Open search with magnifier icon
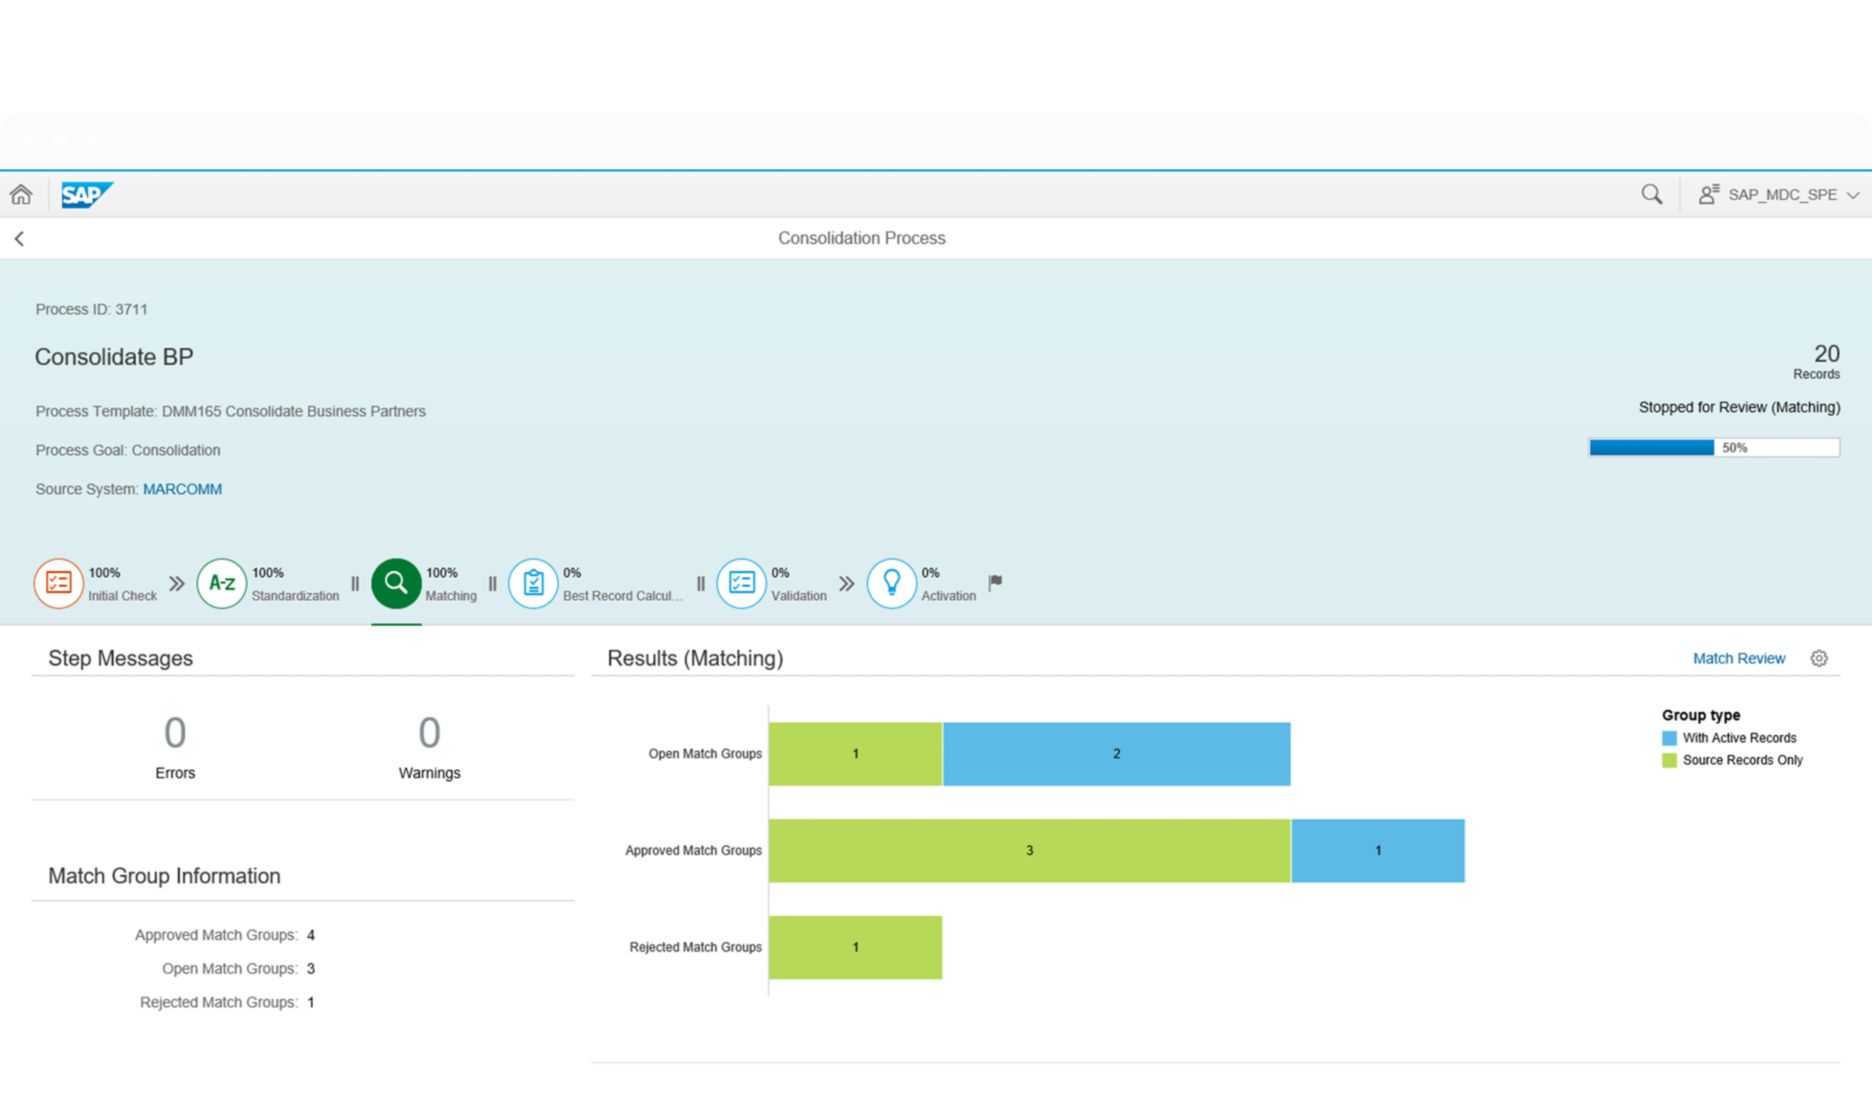This screenshot has width=1872, height=1100. [x=1651, y=195]
